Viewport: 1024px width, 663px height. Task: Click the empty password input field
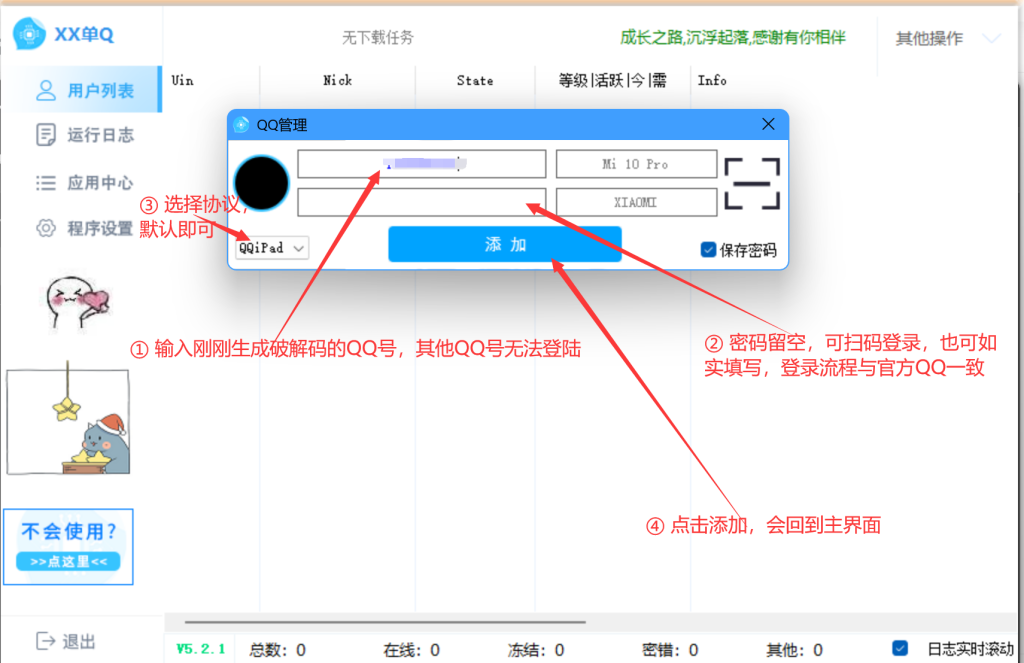pyautogui.click(x=421, y=202)
